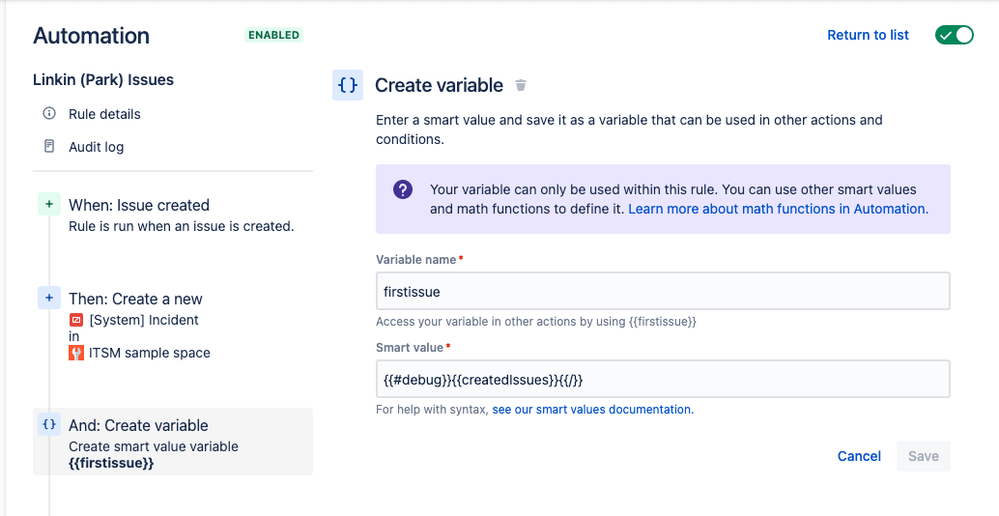Click the red Incident issue type icon
Screen dimensions: 999x516
coord(76,320)
